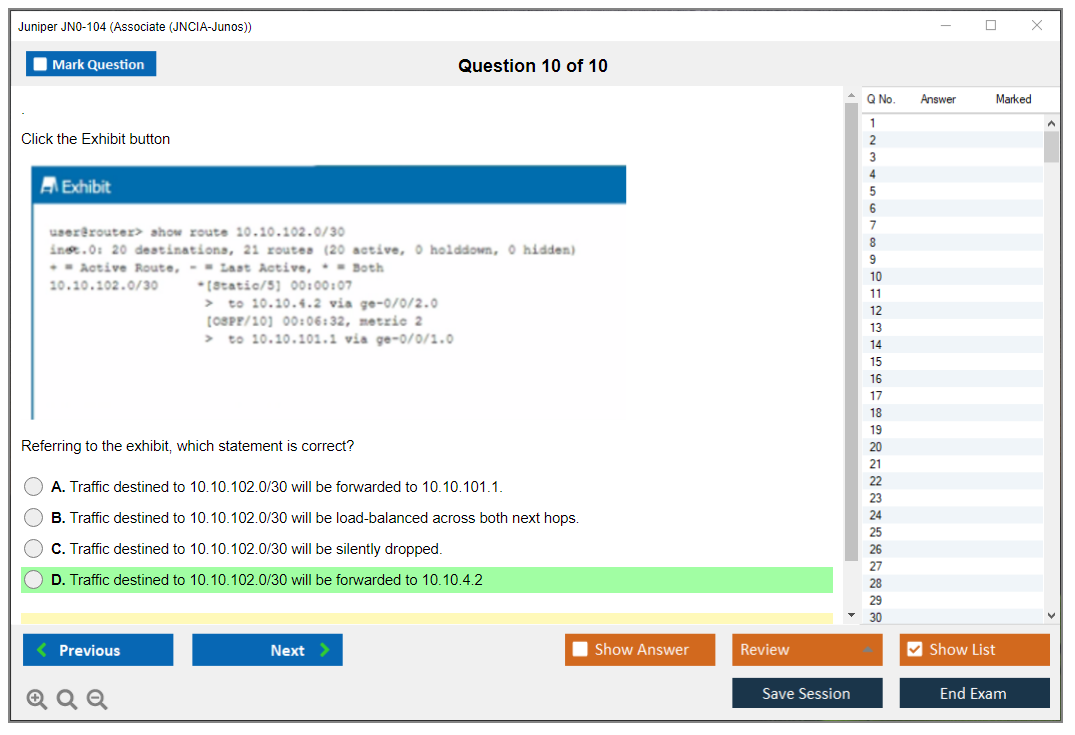Pick answer D forwarded to 10.10.4.2
Viewport: 1075px width, 735px height.
tap(34, 580)
